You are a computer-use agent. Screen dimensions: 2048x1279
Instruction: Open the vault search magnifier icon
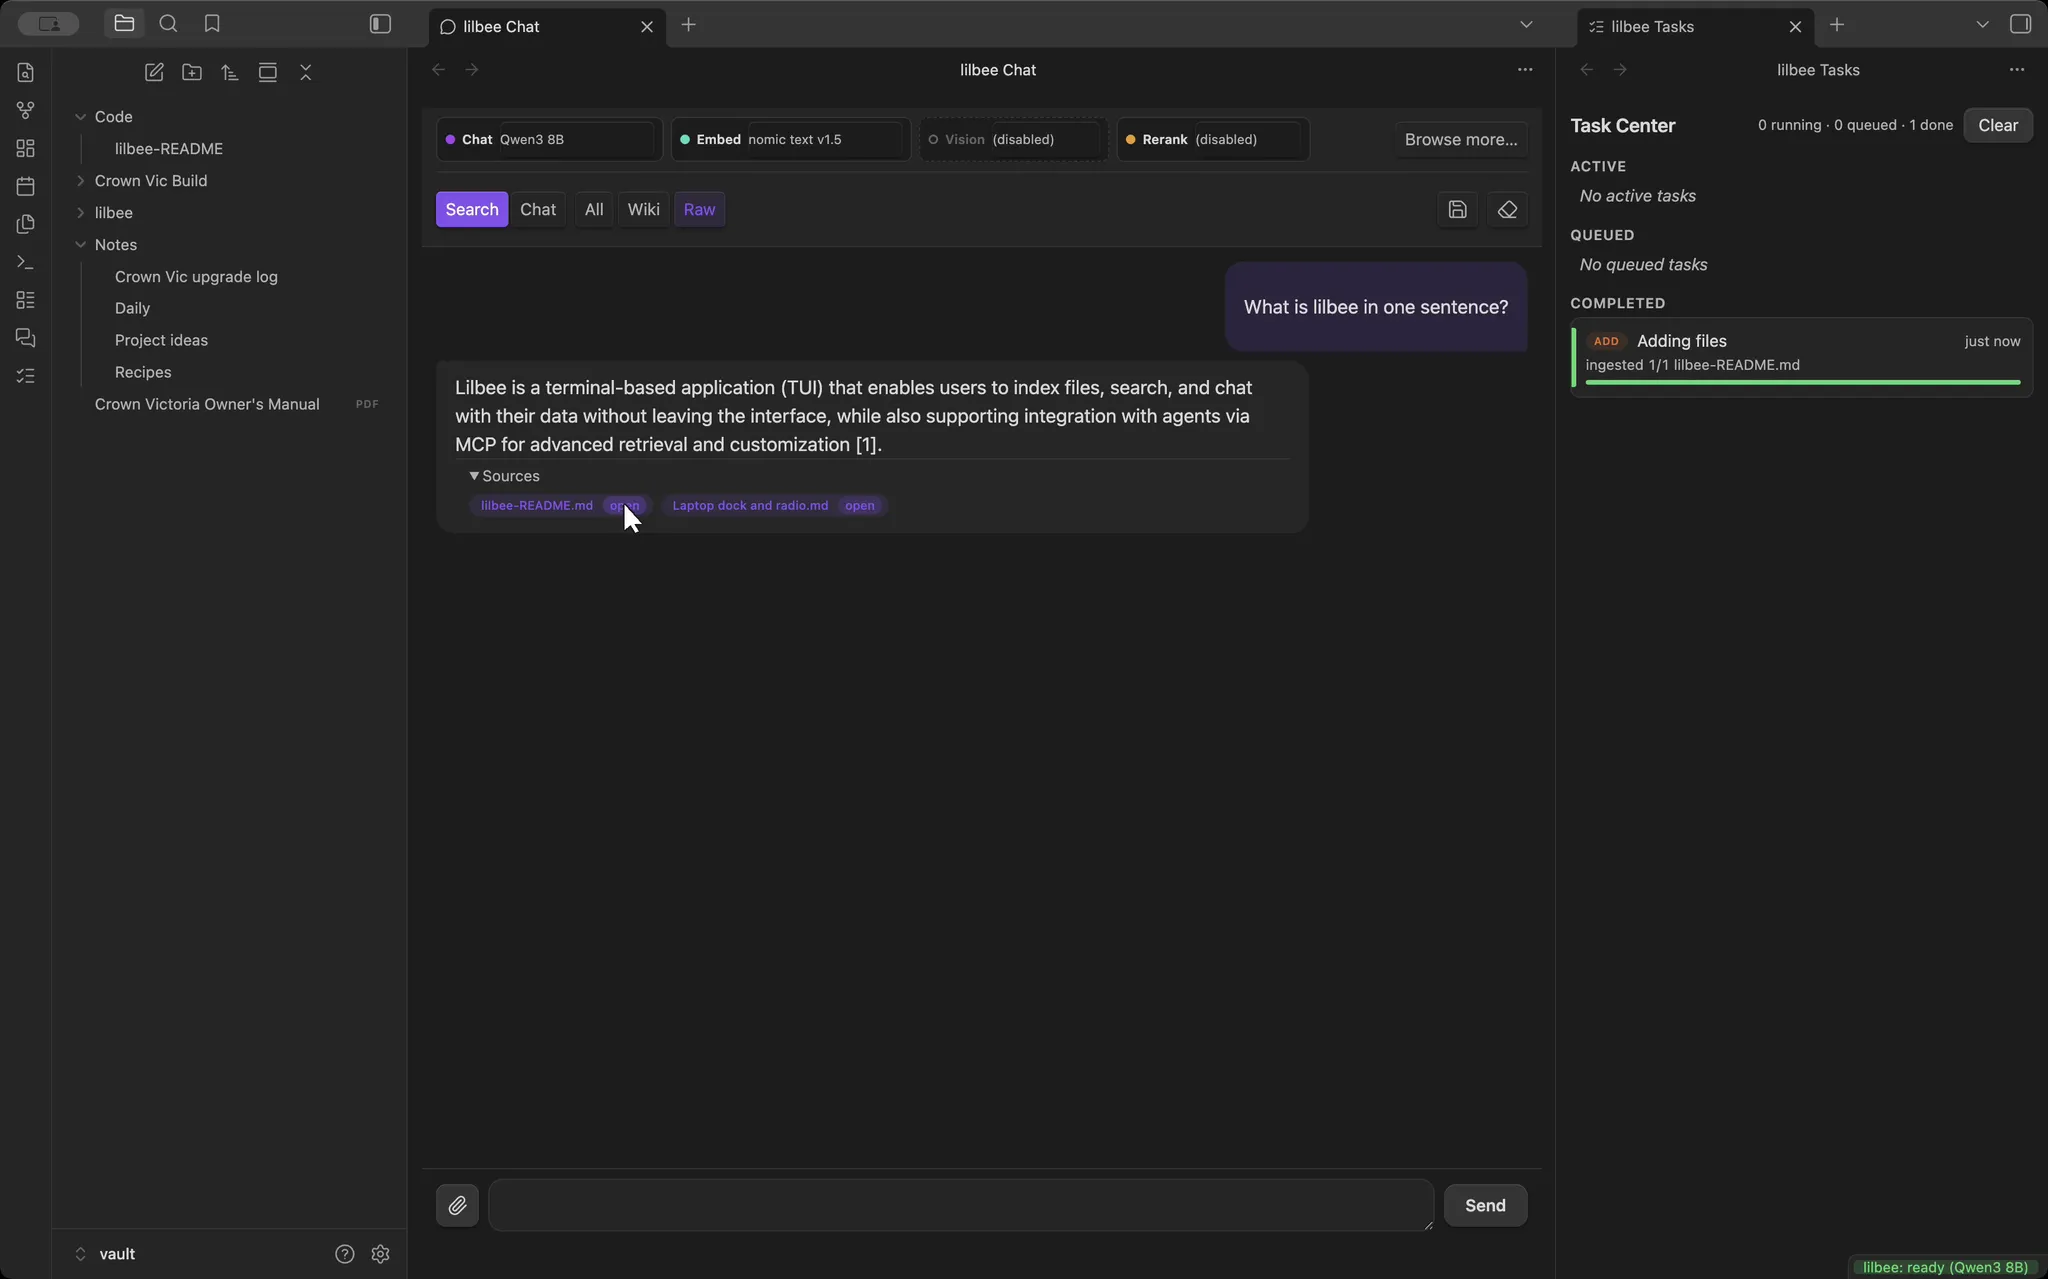coord(168,24)
